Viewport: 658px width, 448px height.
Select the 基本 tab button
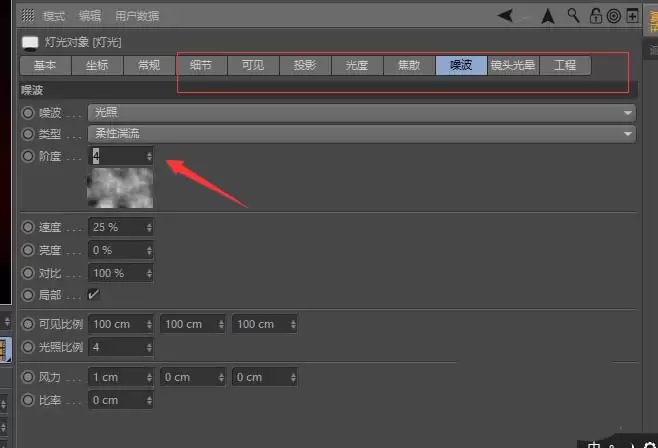tap(45, 65)
